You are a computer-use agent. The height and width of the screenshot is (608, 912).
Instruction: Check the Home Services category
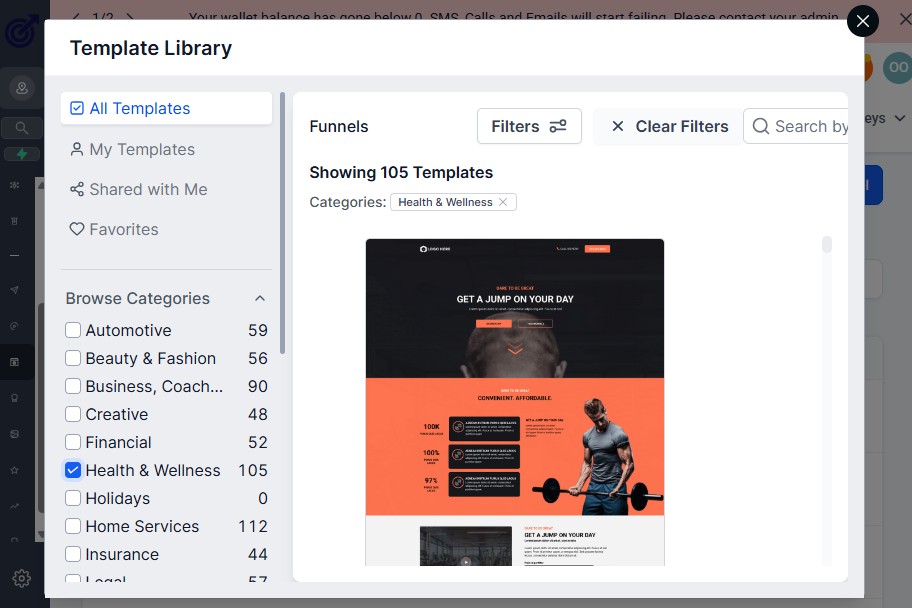point(73,526)
